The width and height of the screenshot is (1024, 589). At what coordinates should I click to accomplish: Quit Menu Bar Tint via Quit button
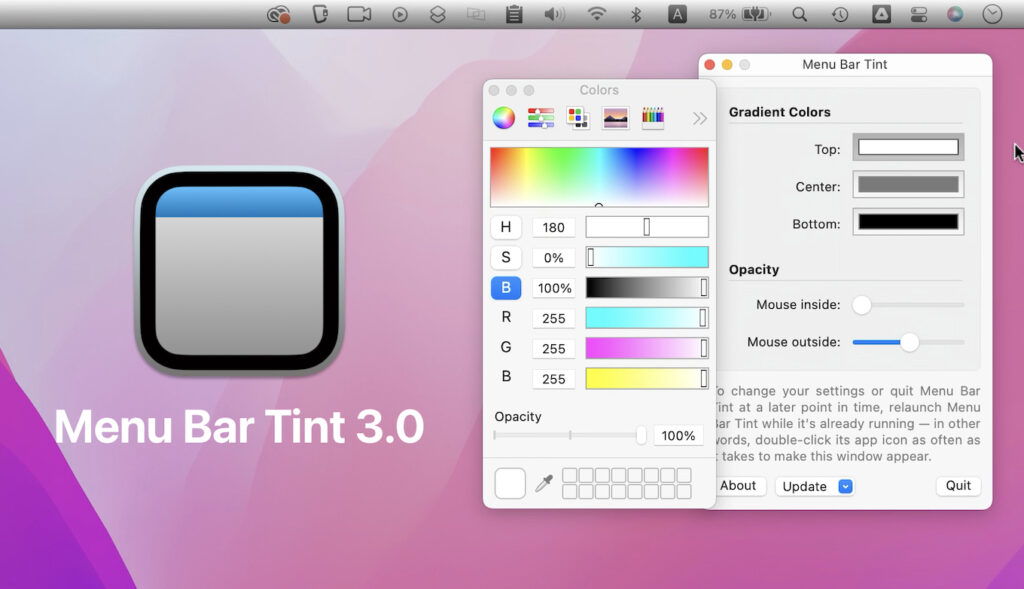coord(957,486)
